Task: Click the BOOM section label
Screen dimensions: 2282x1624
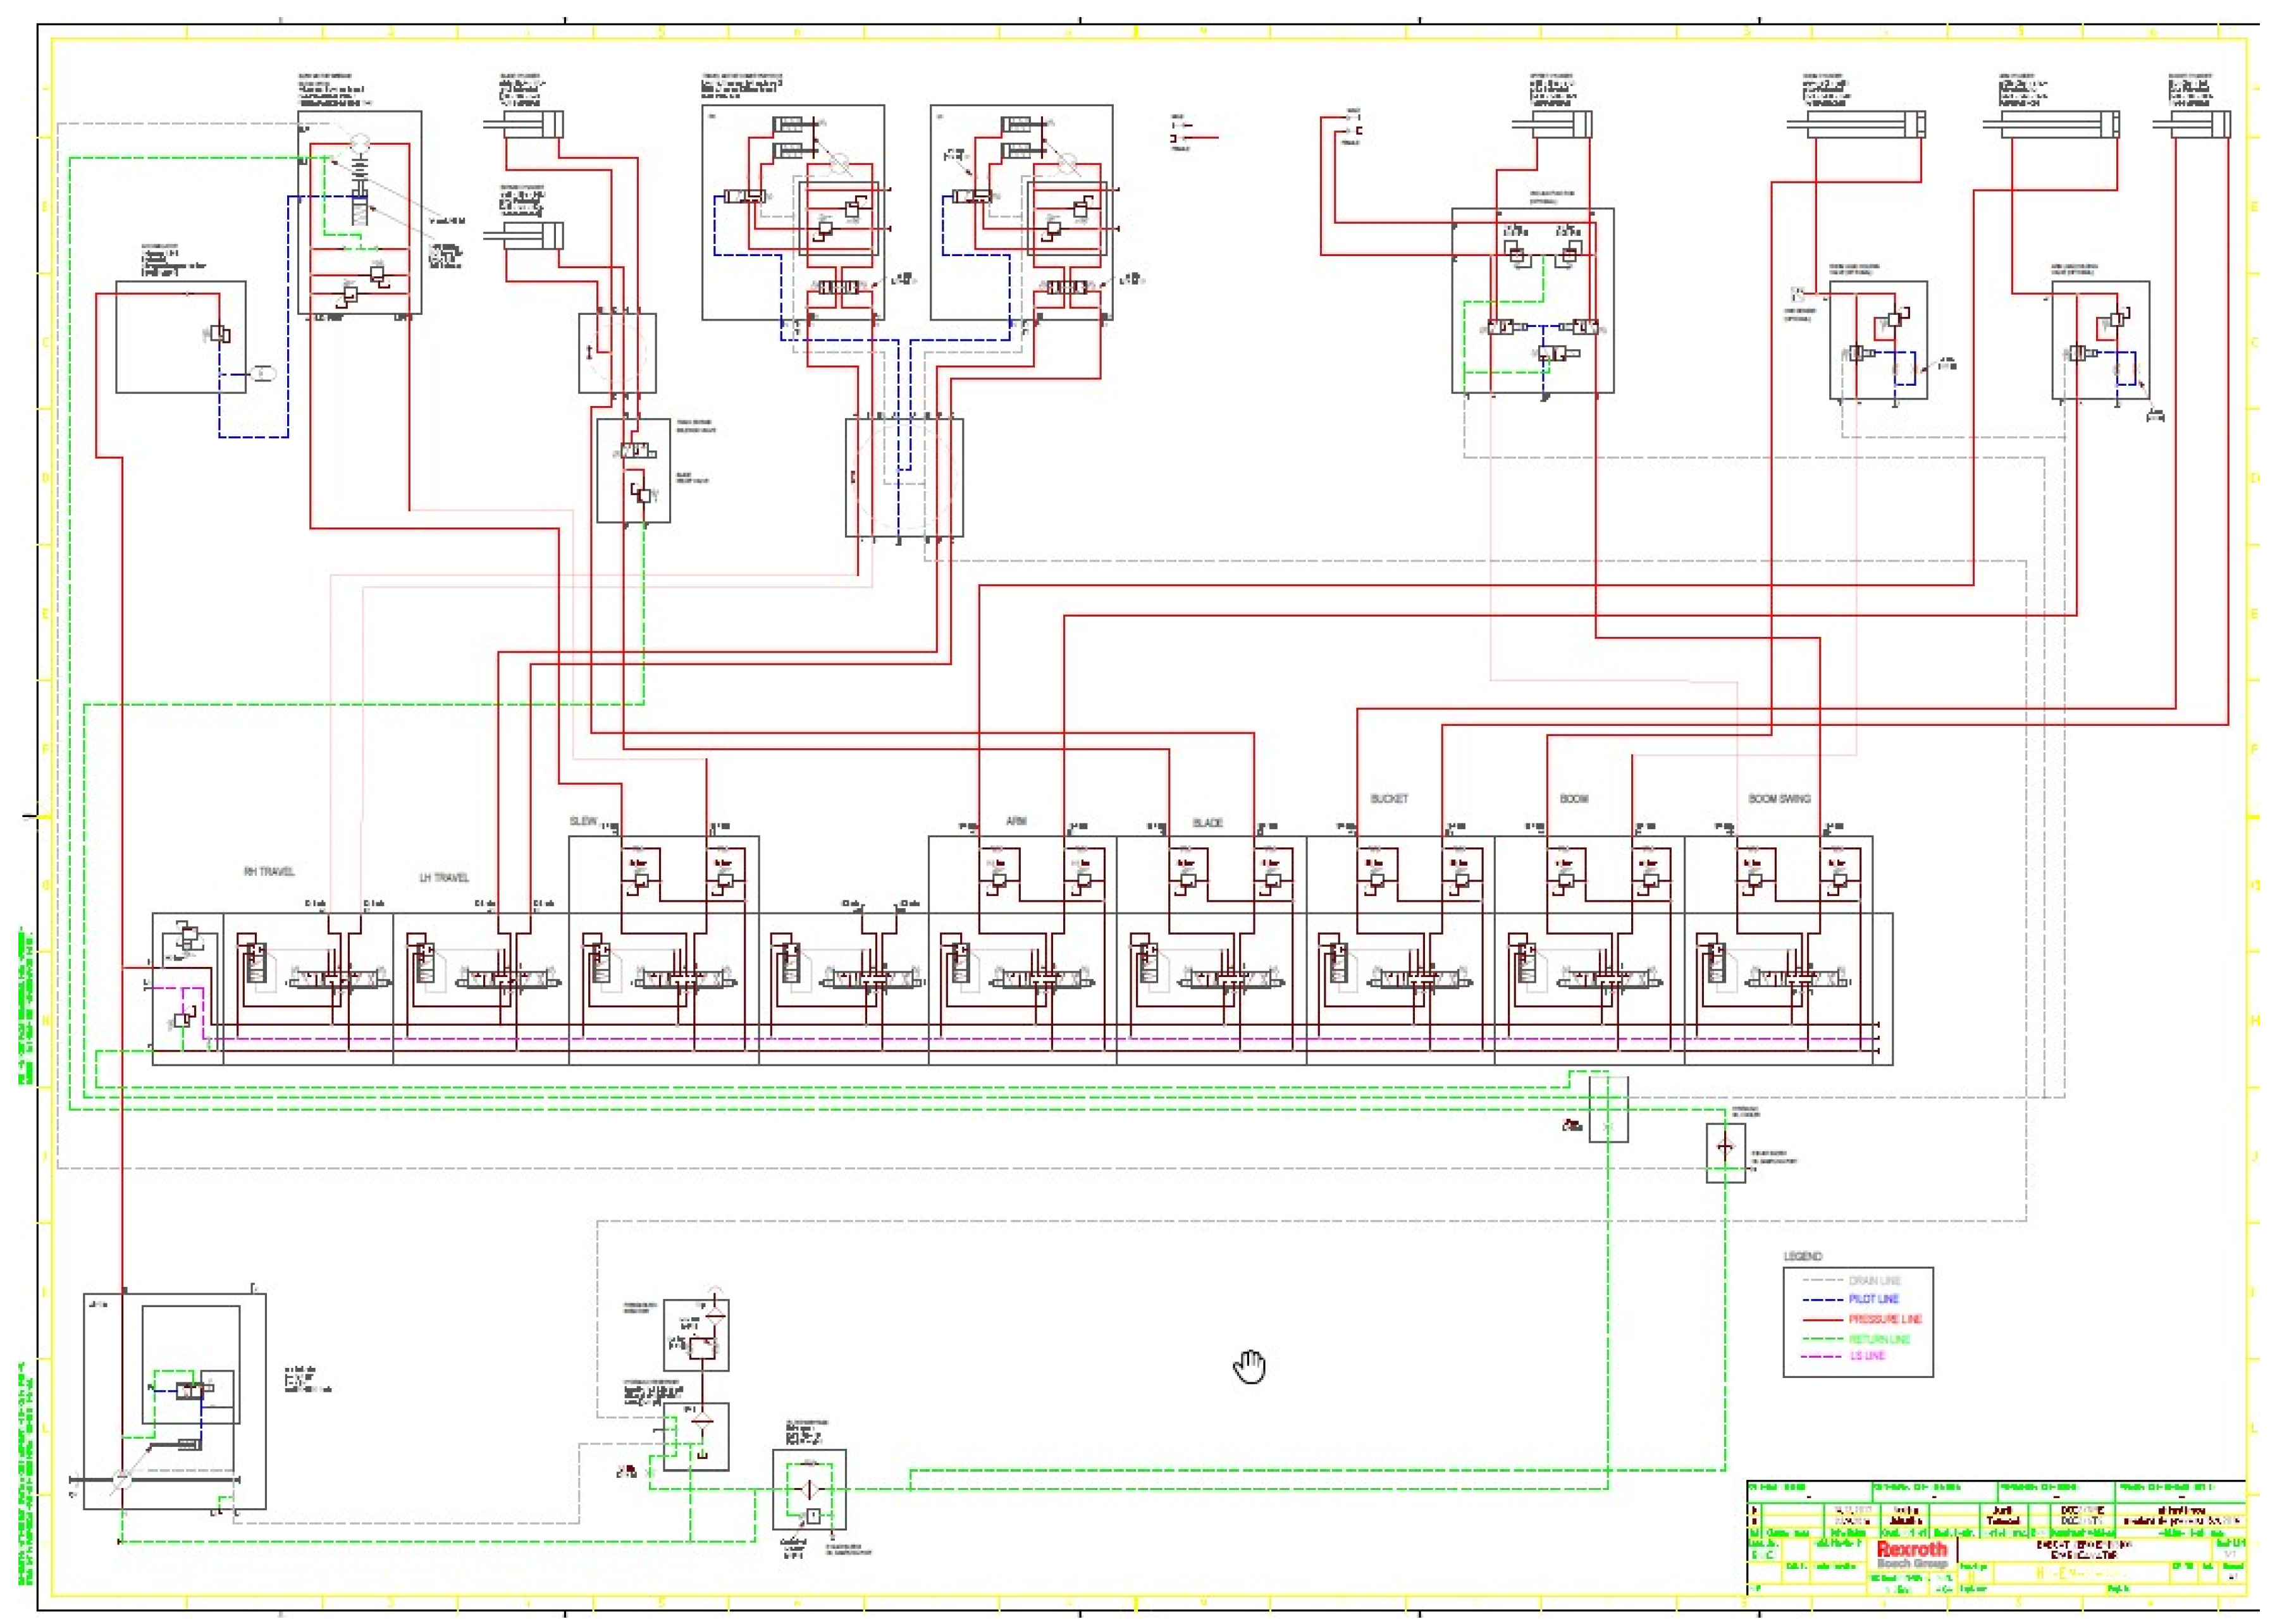Action: 1574,799
